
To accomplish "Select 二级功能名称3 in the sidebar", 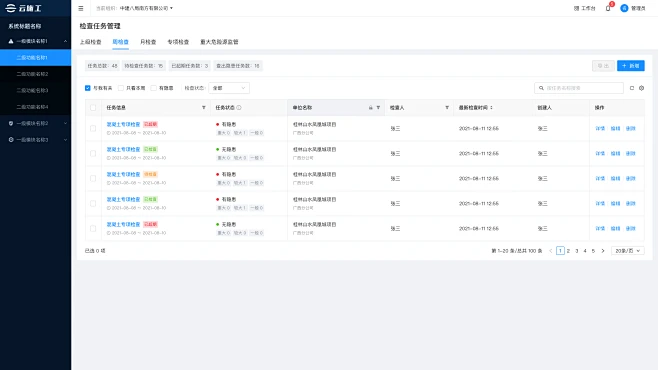I will click(36, 90).
